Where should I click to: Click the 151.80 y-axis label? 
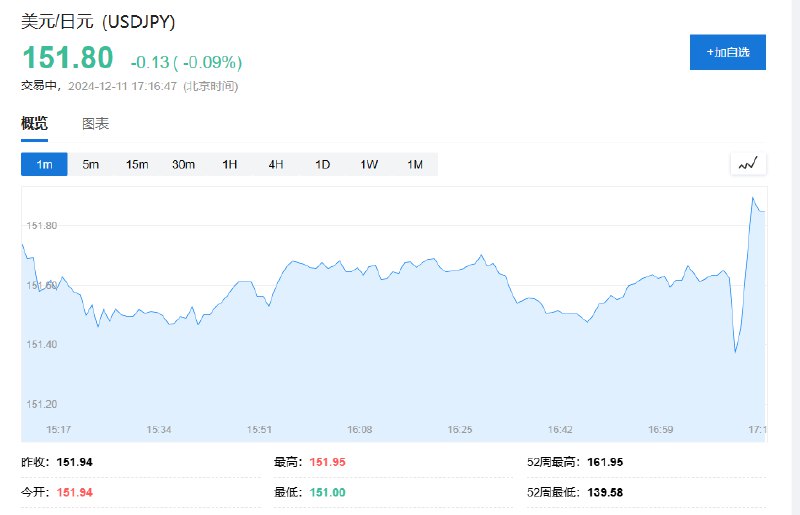(42, 226)
